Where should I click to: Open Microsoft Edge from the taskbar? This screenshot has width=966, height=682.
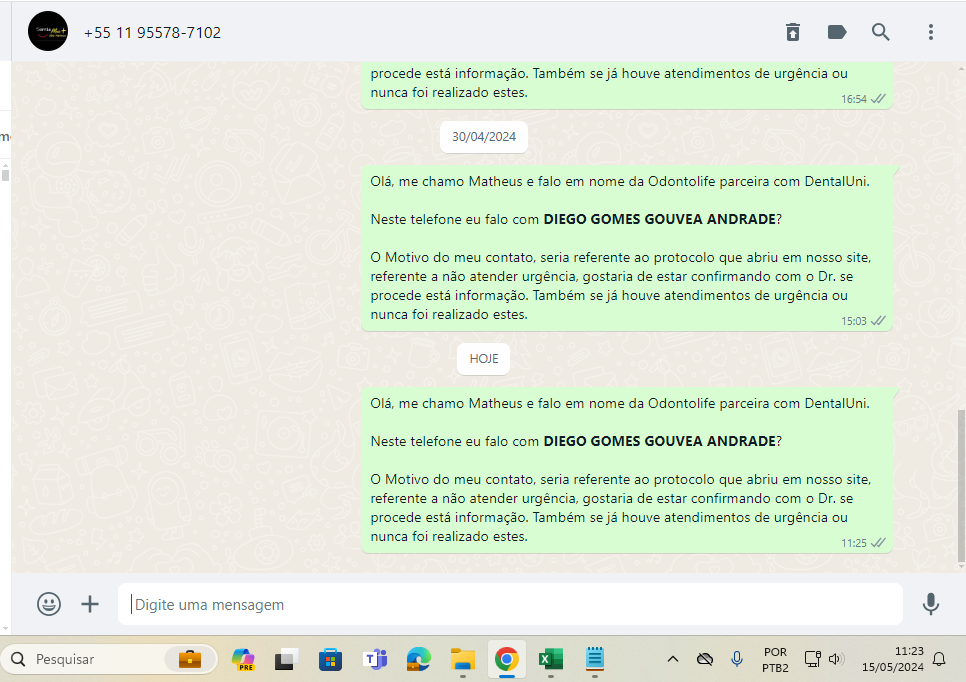pyautogui.click(x=419, y=659)
